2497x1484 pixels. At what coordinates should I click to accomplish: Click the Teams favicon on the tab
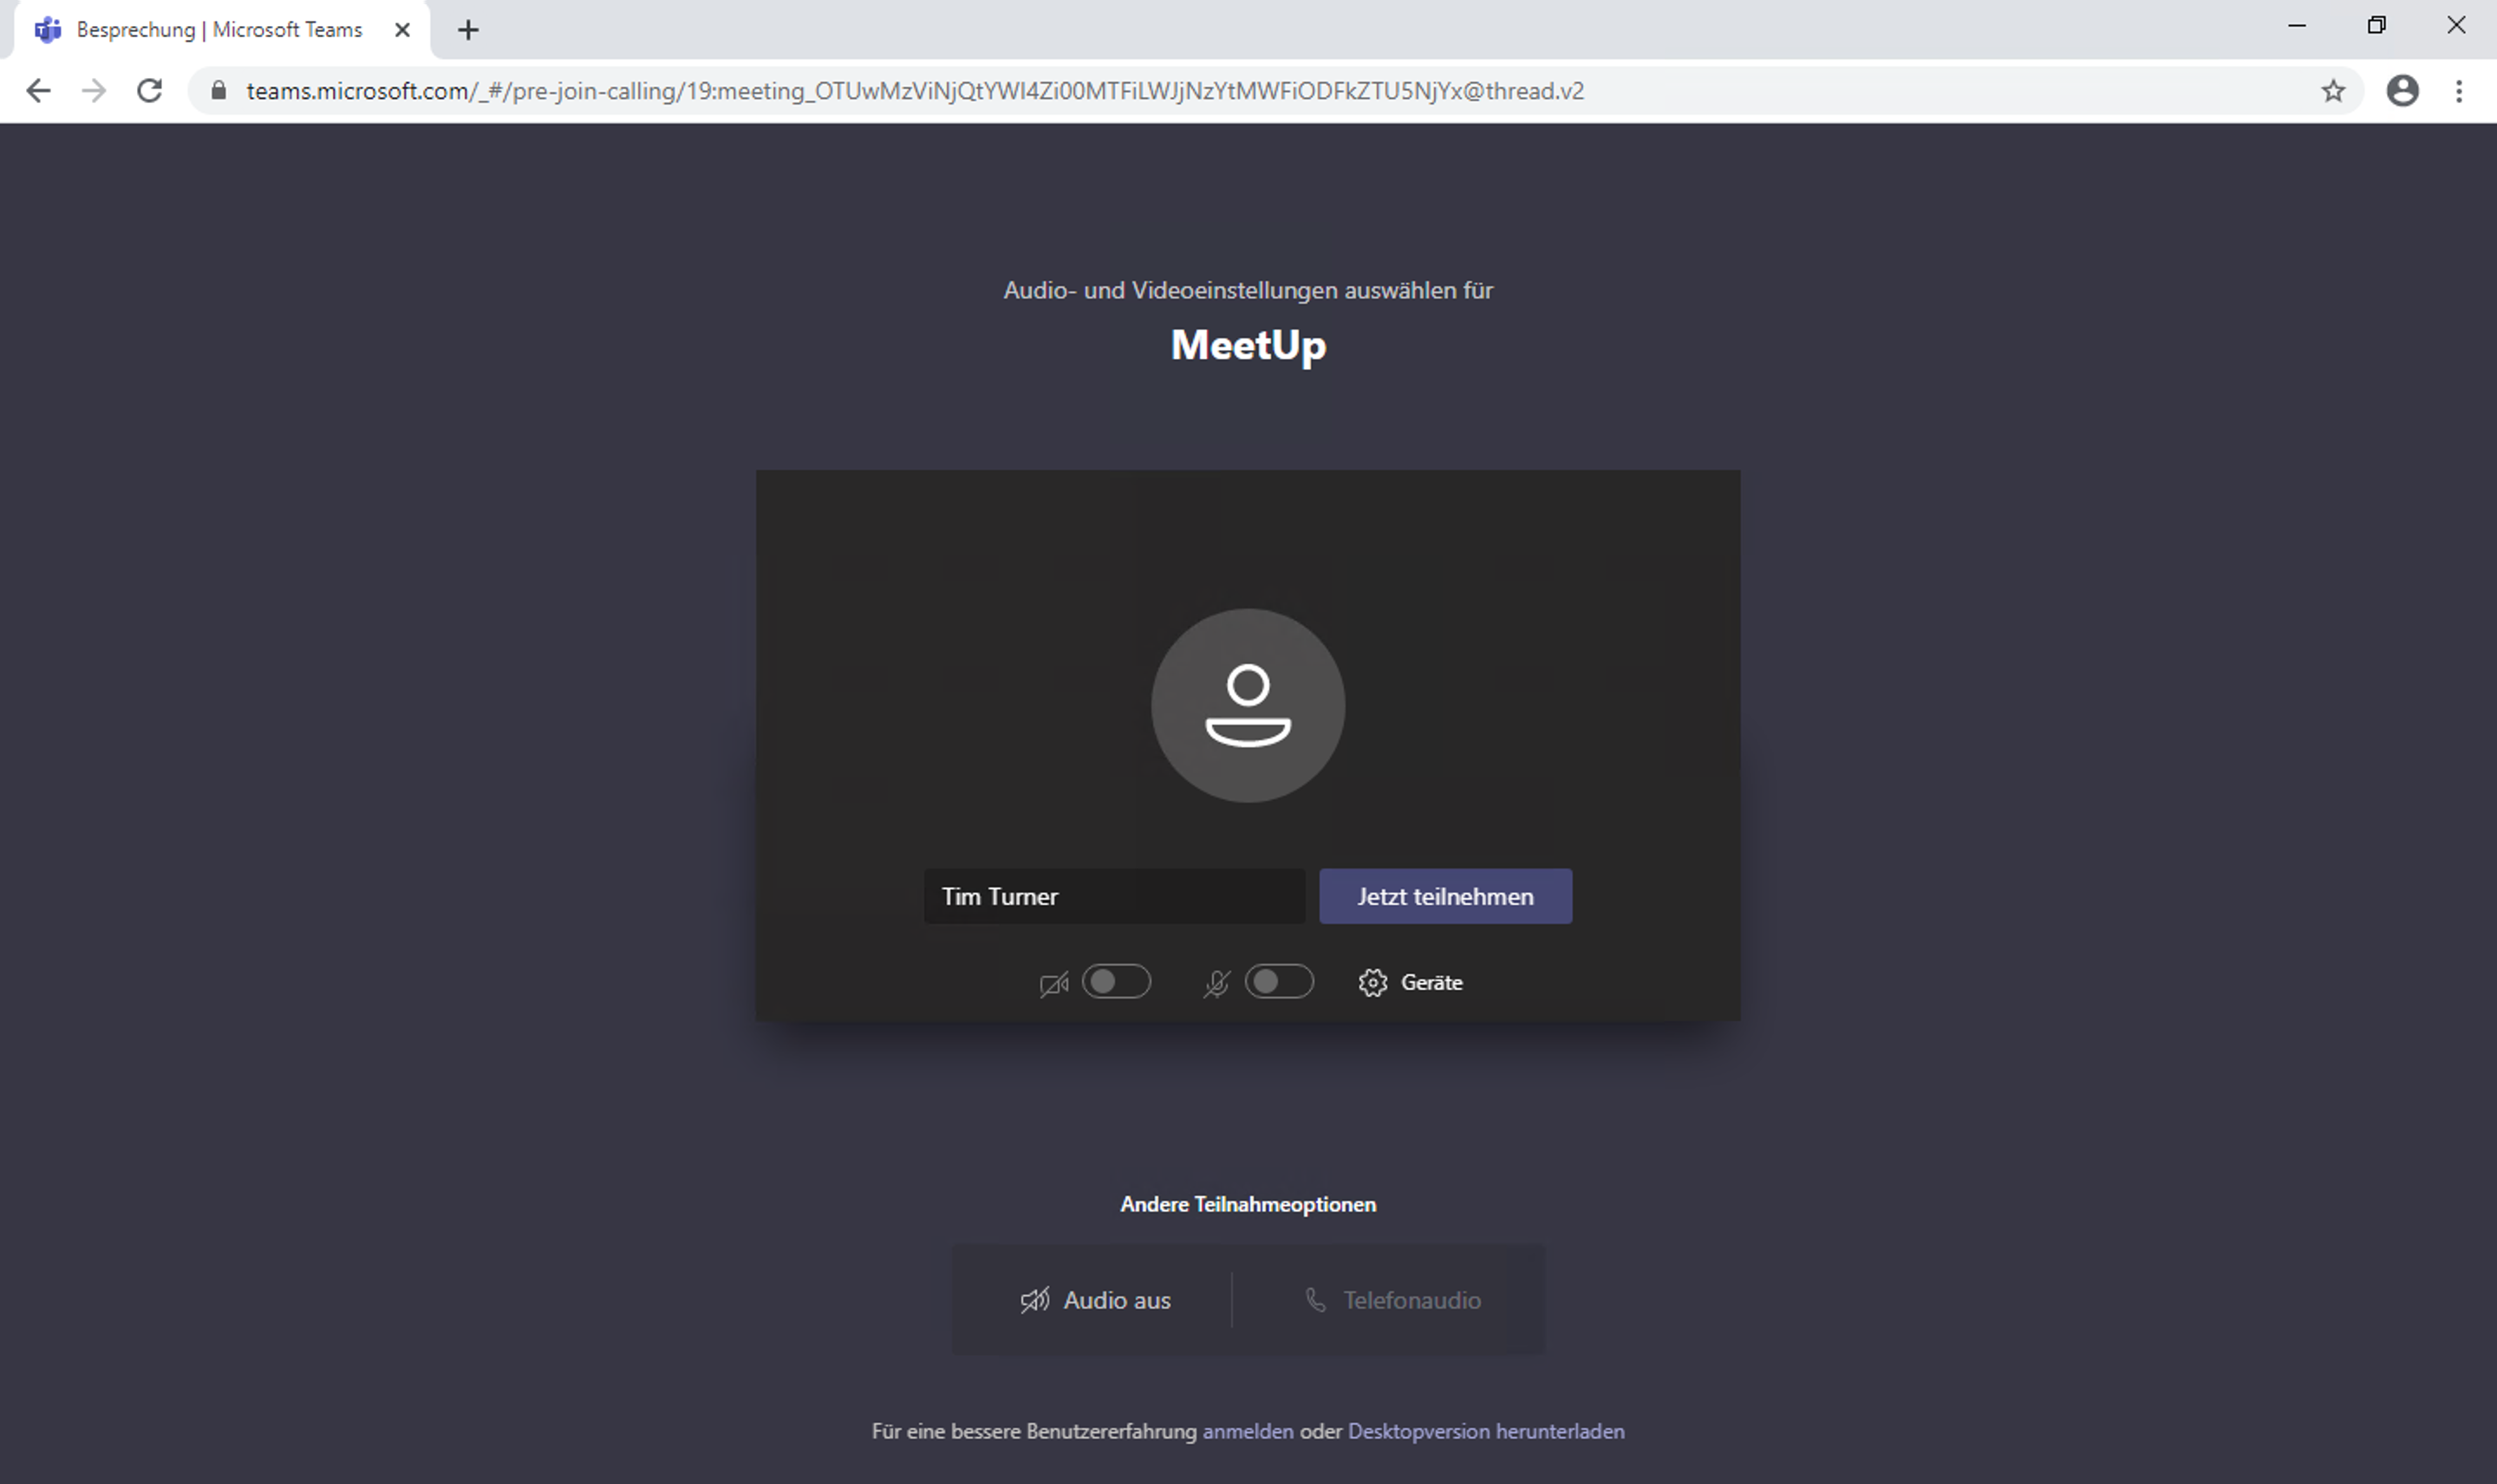(48, 30)
